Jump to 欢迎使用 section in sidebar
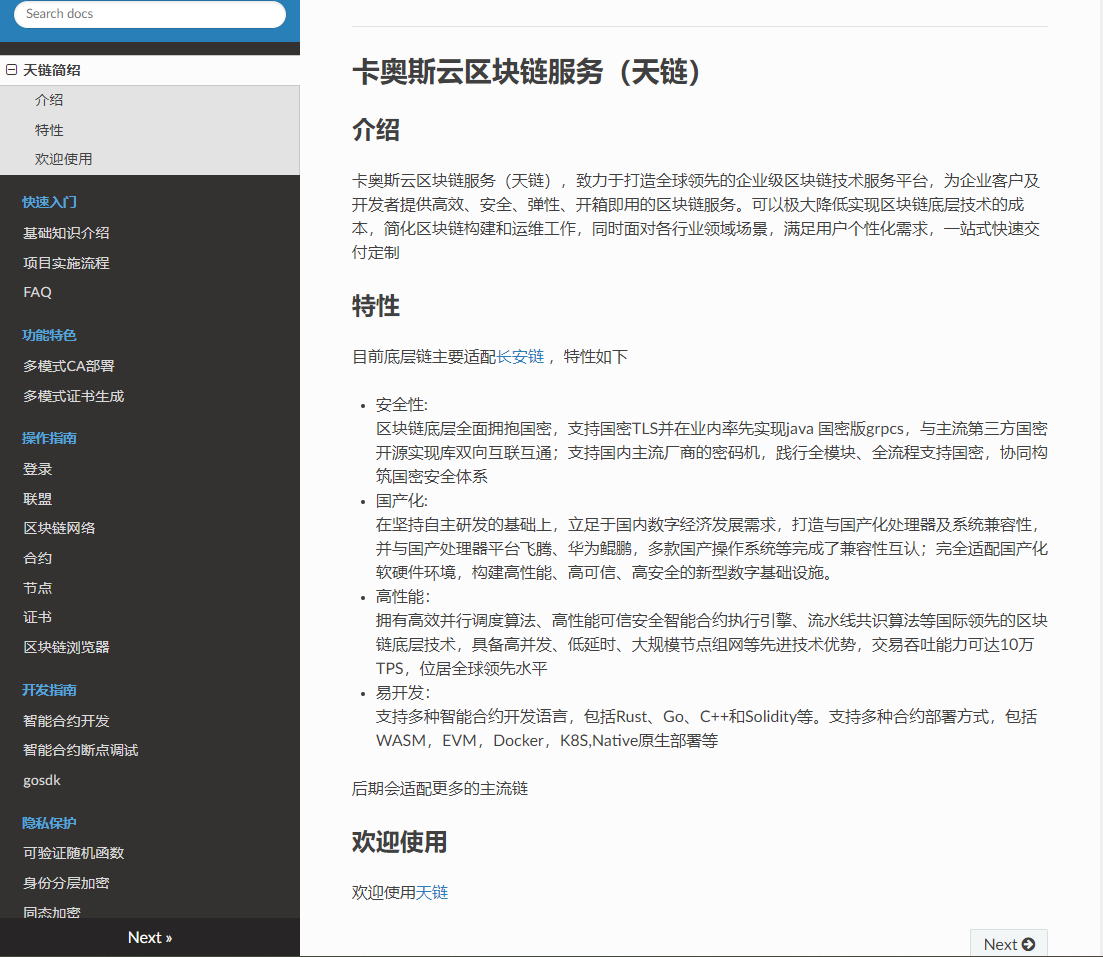Screen dimensions: 1103x957 (x=63, y=159)
